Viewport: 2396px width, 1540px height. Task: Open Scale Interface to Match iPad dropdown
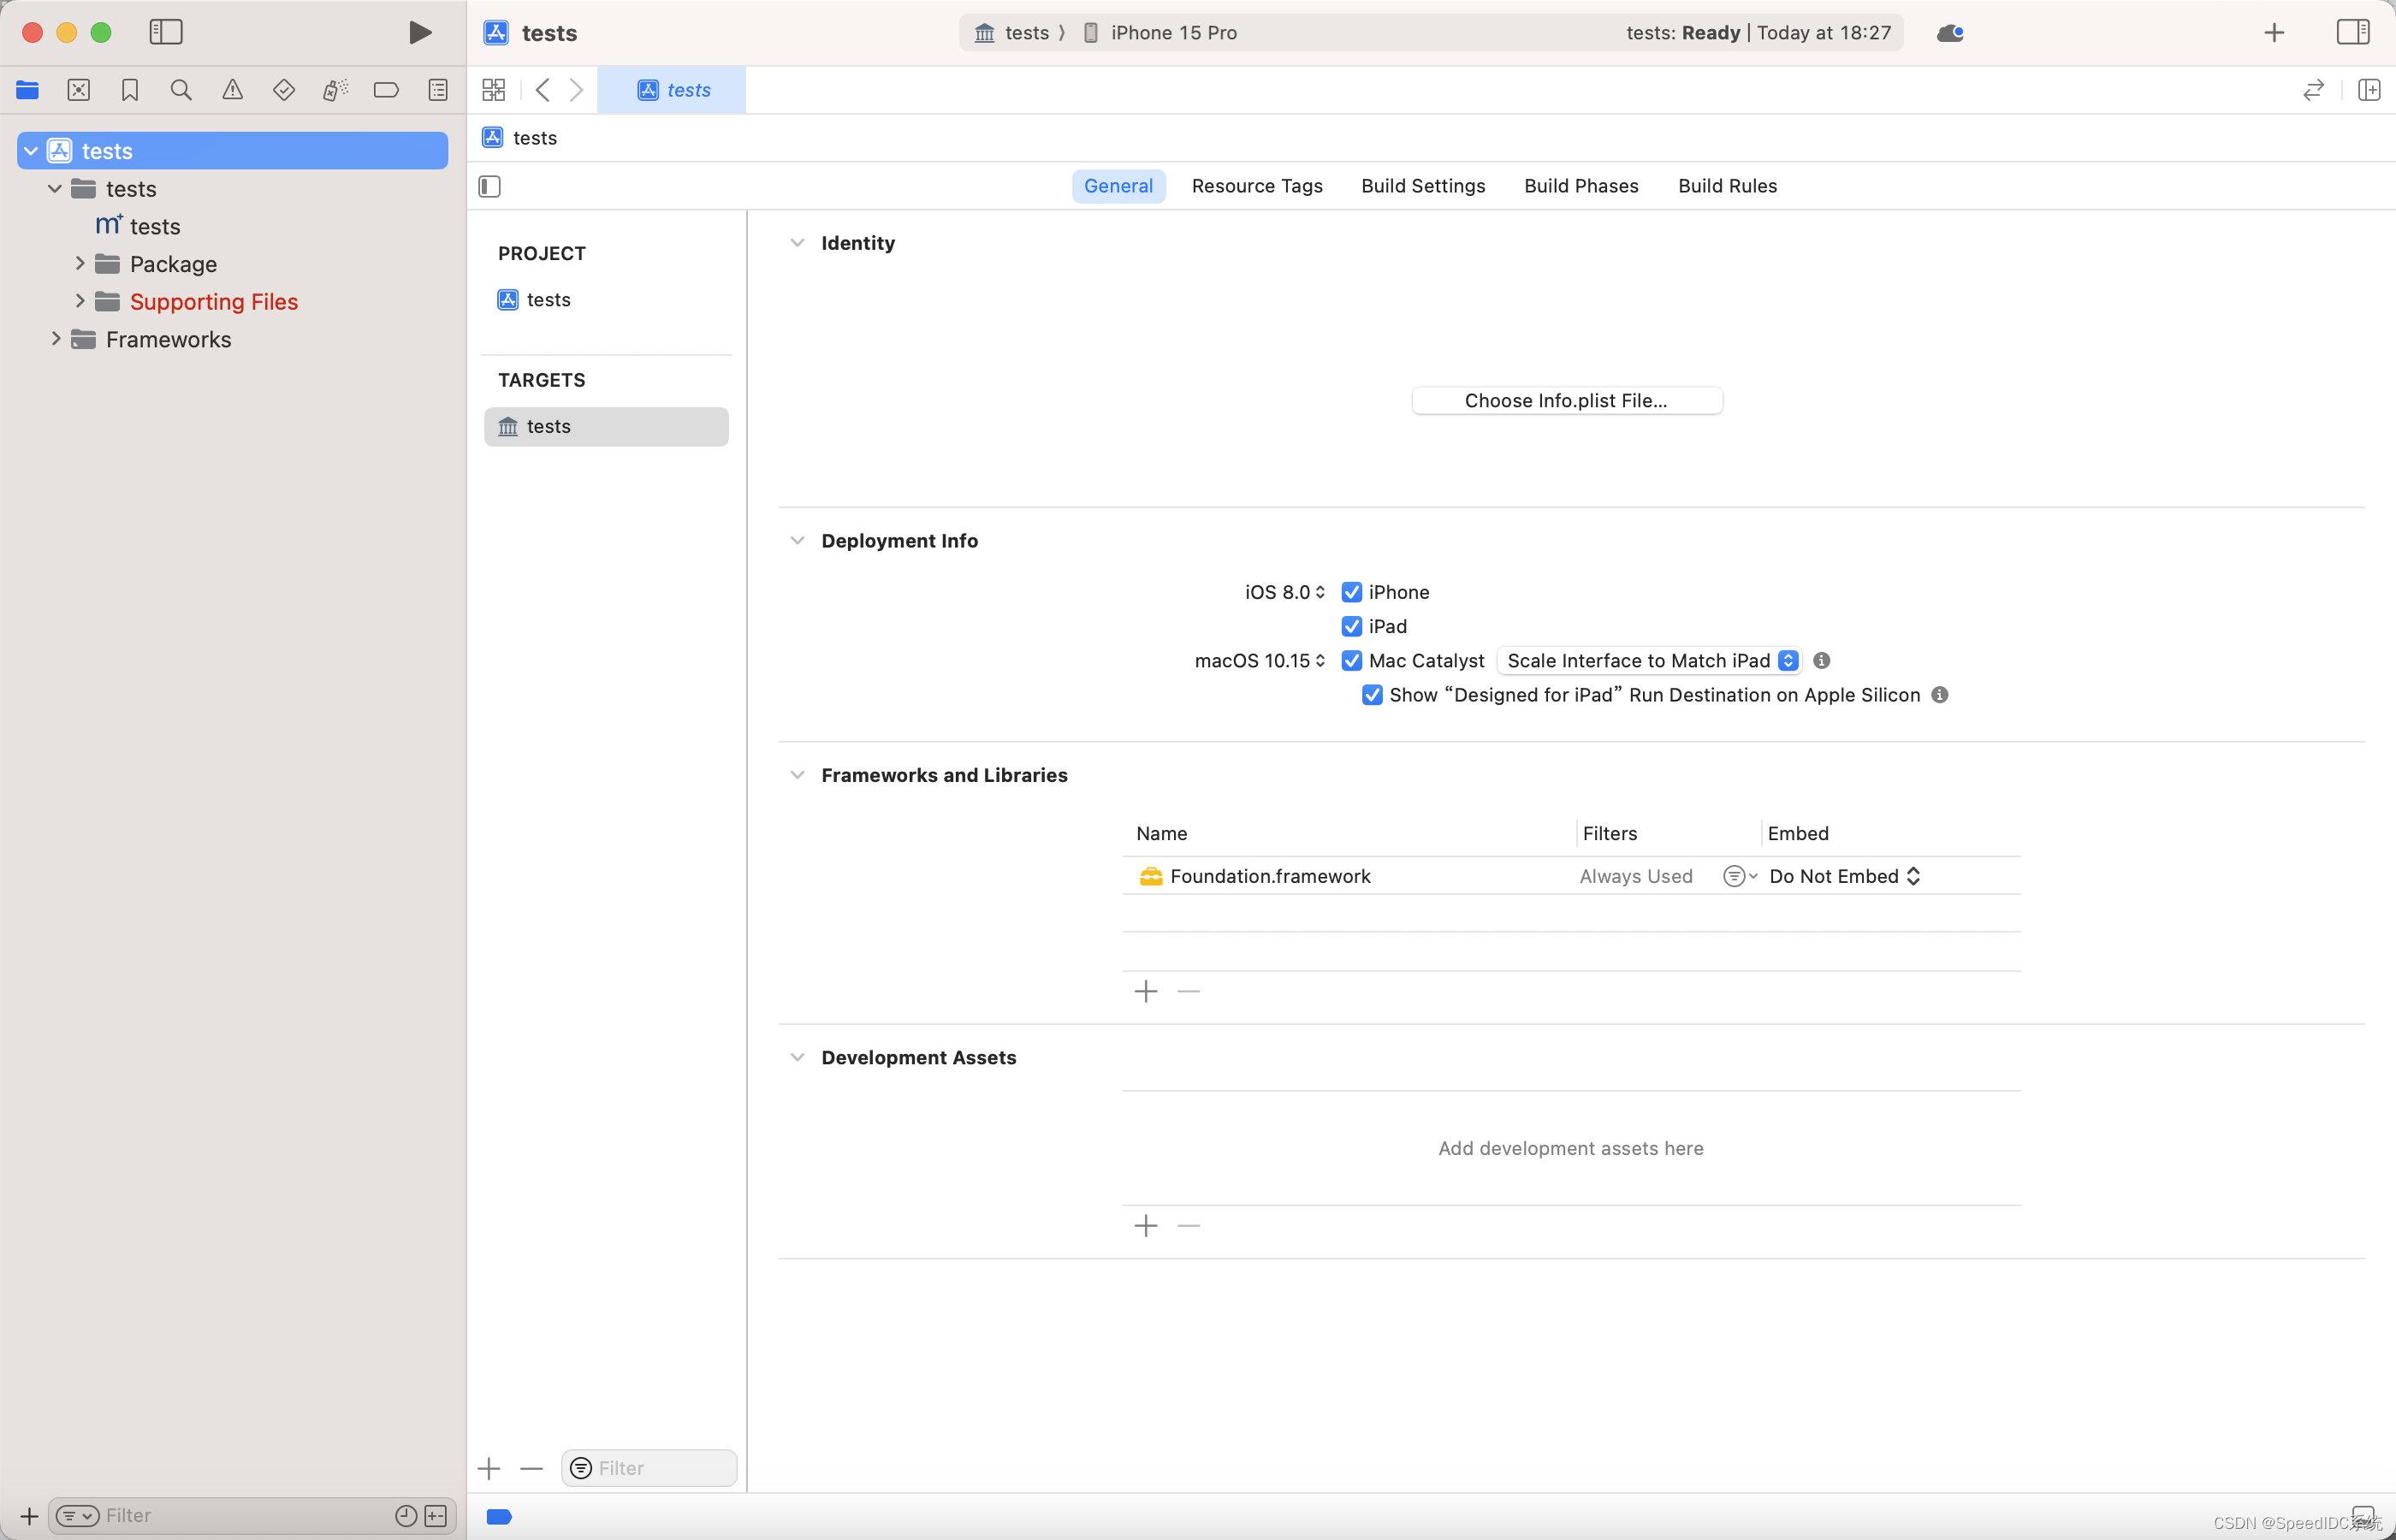point(1651,660)
